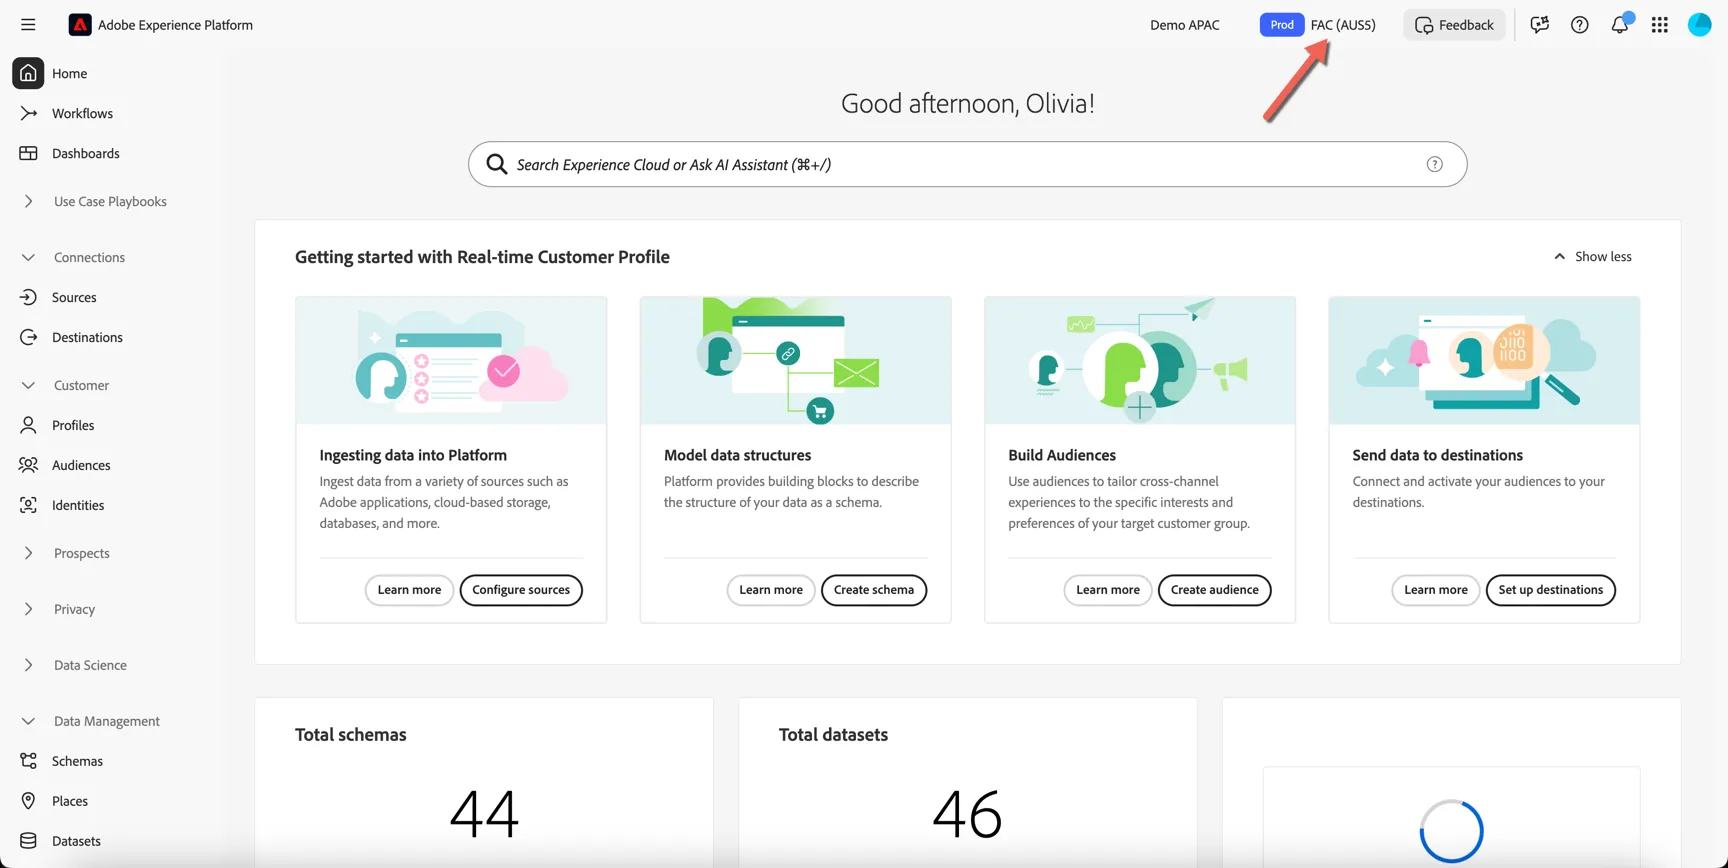Screen dimensions: 1728x868
Task: Click the Profiles sidebar icon
Action: click(28, 425)
